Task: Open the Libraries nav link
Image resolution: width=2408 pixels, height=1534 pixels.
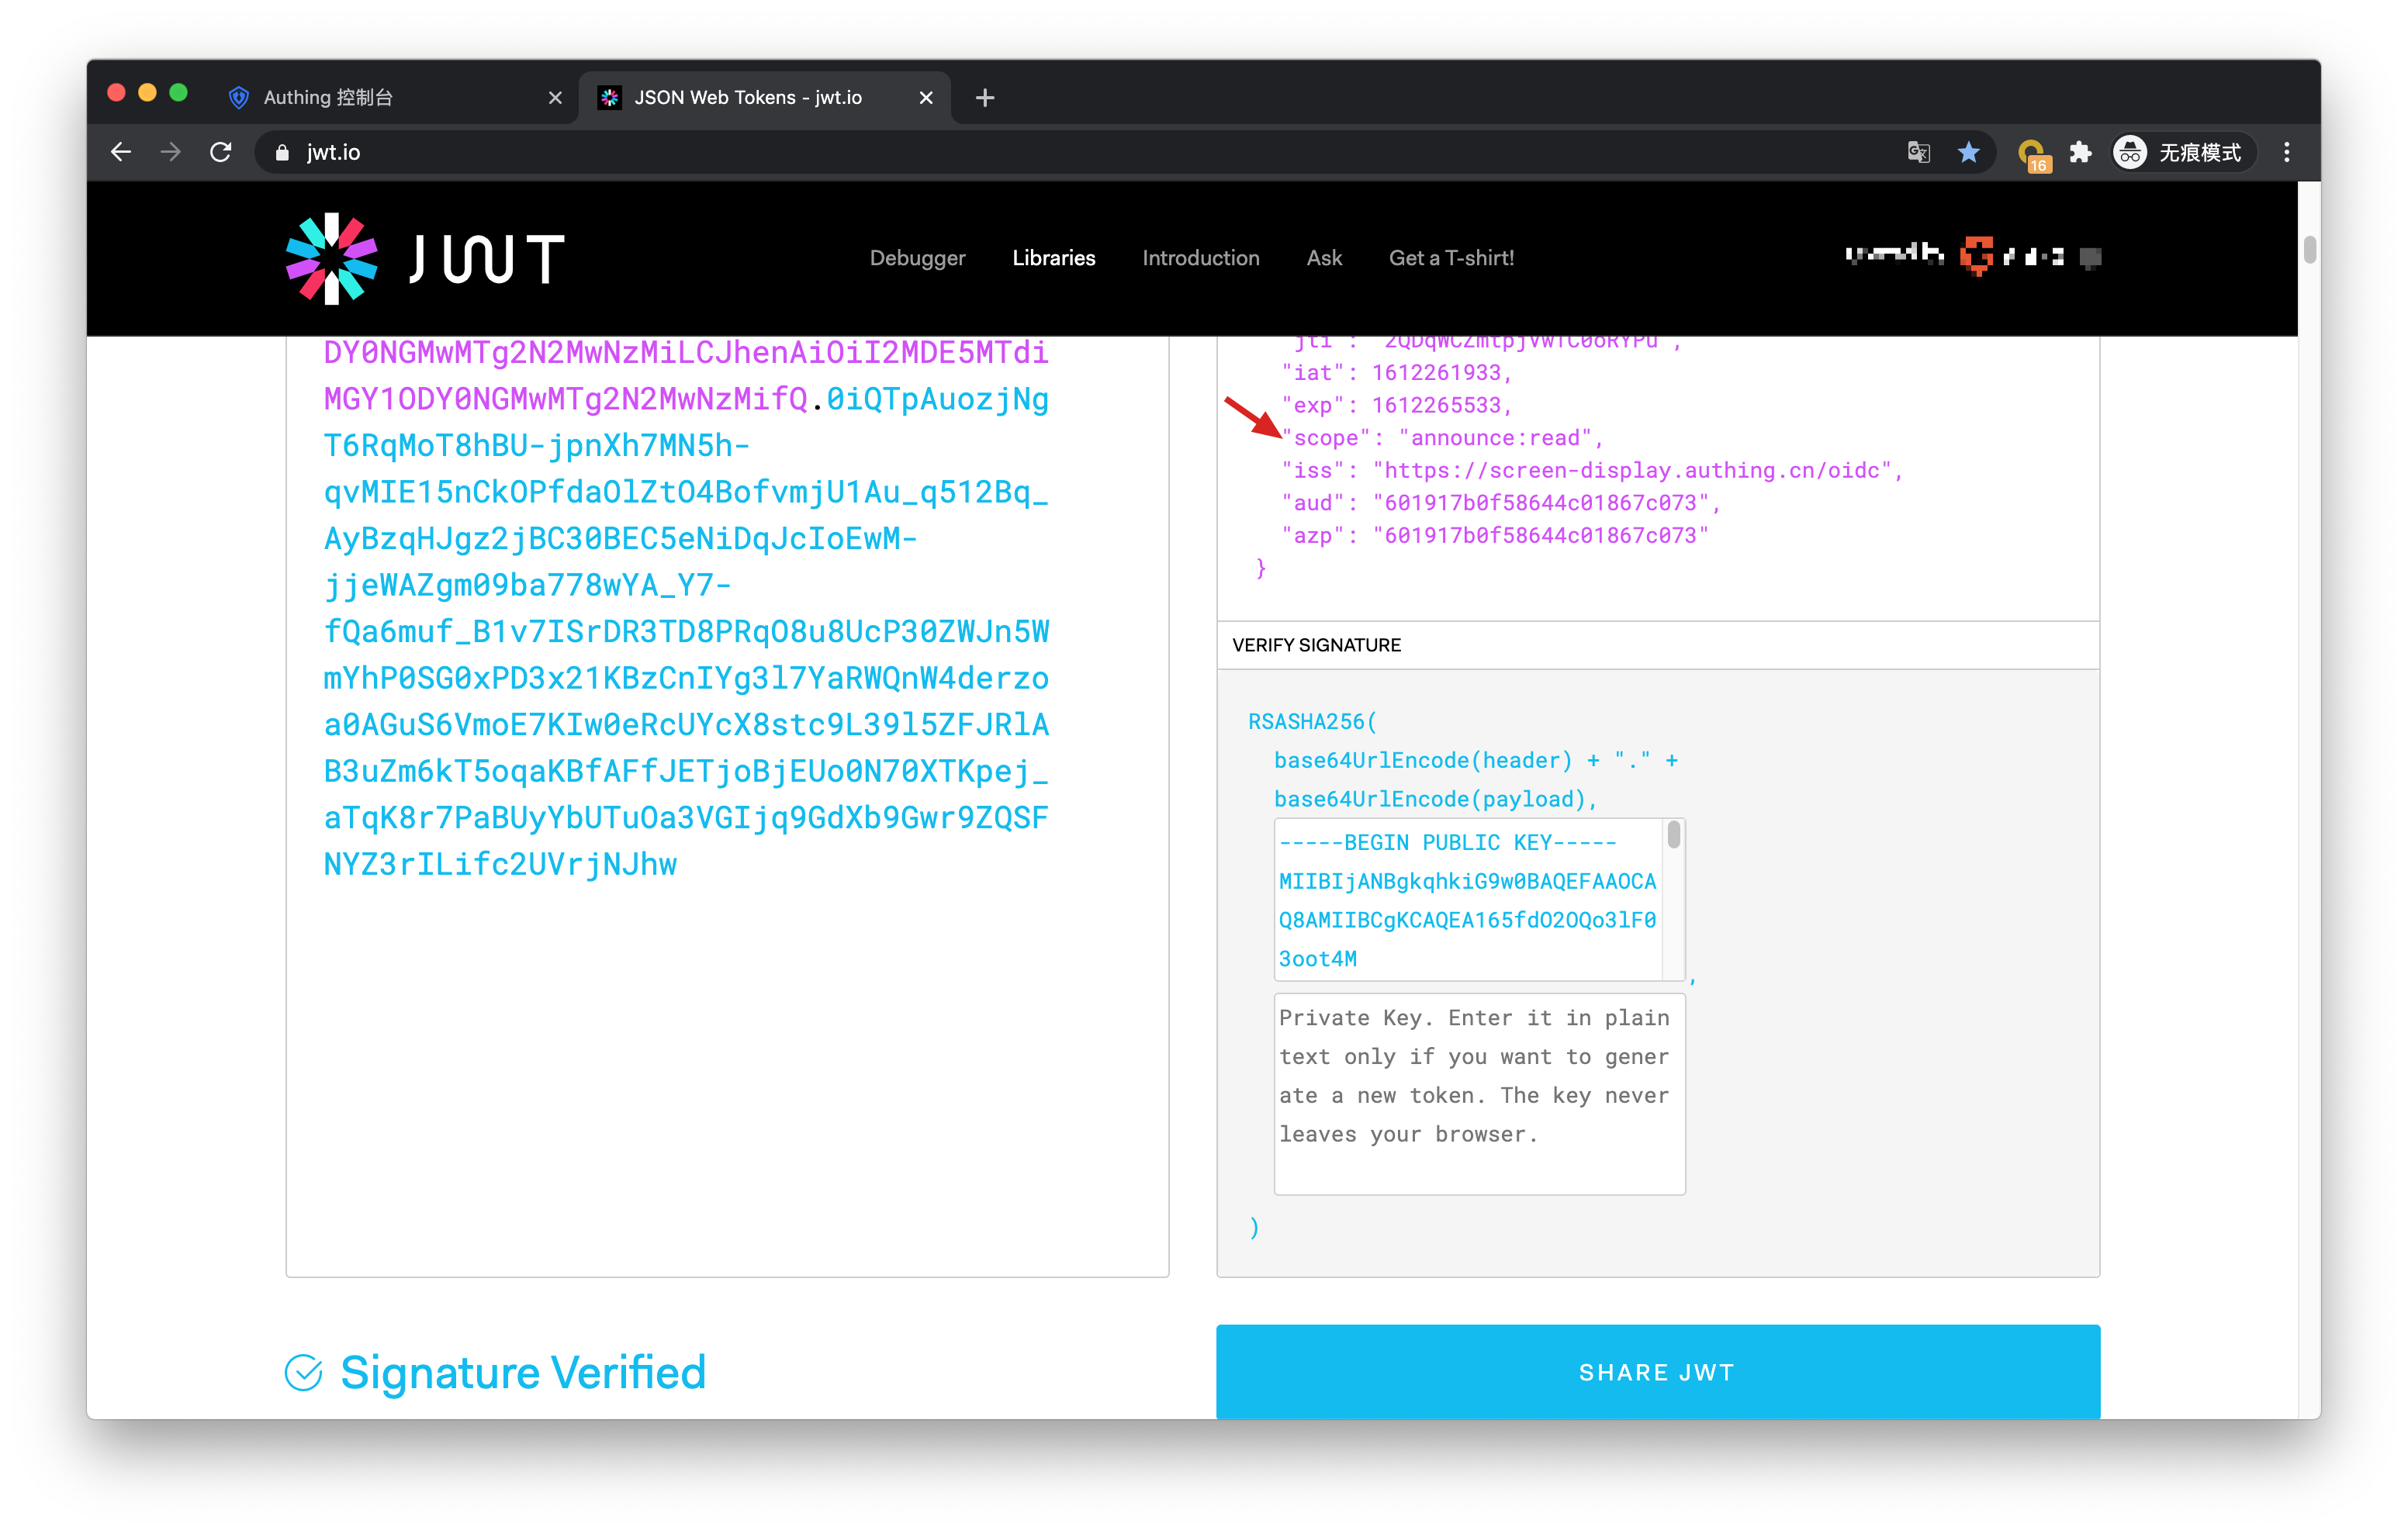Action: [x=1053, y=258]
